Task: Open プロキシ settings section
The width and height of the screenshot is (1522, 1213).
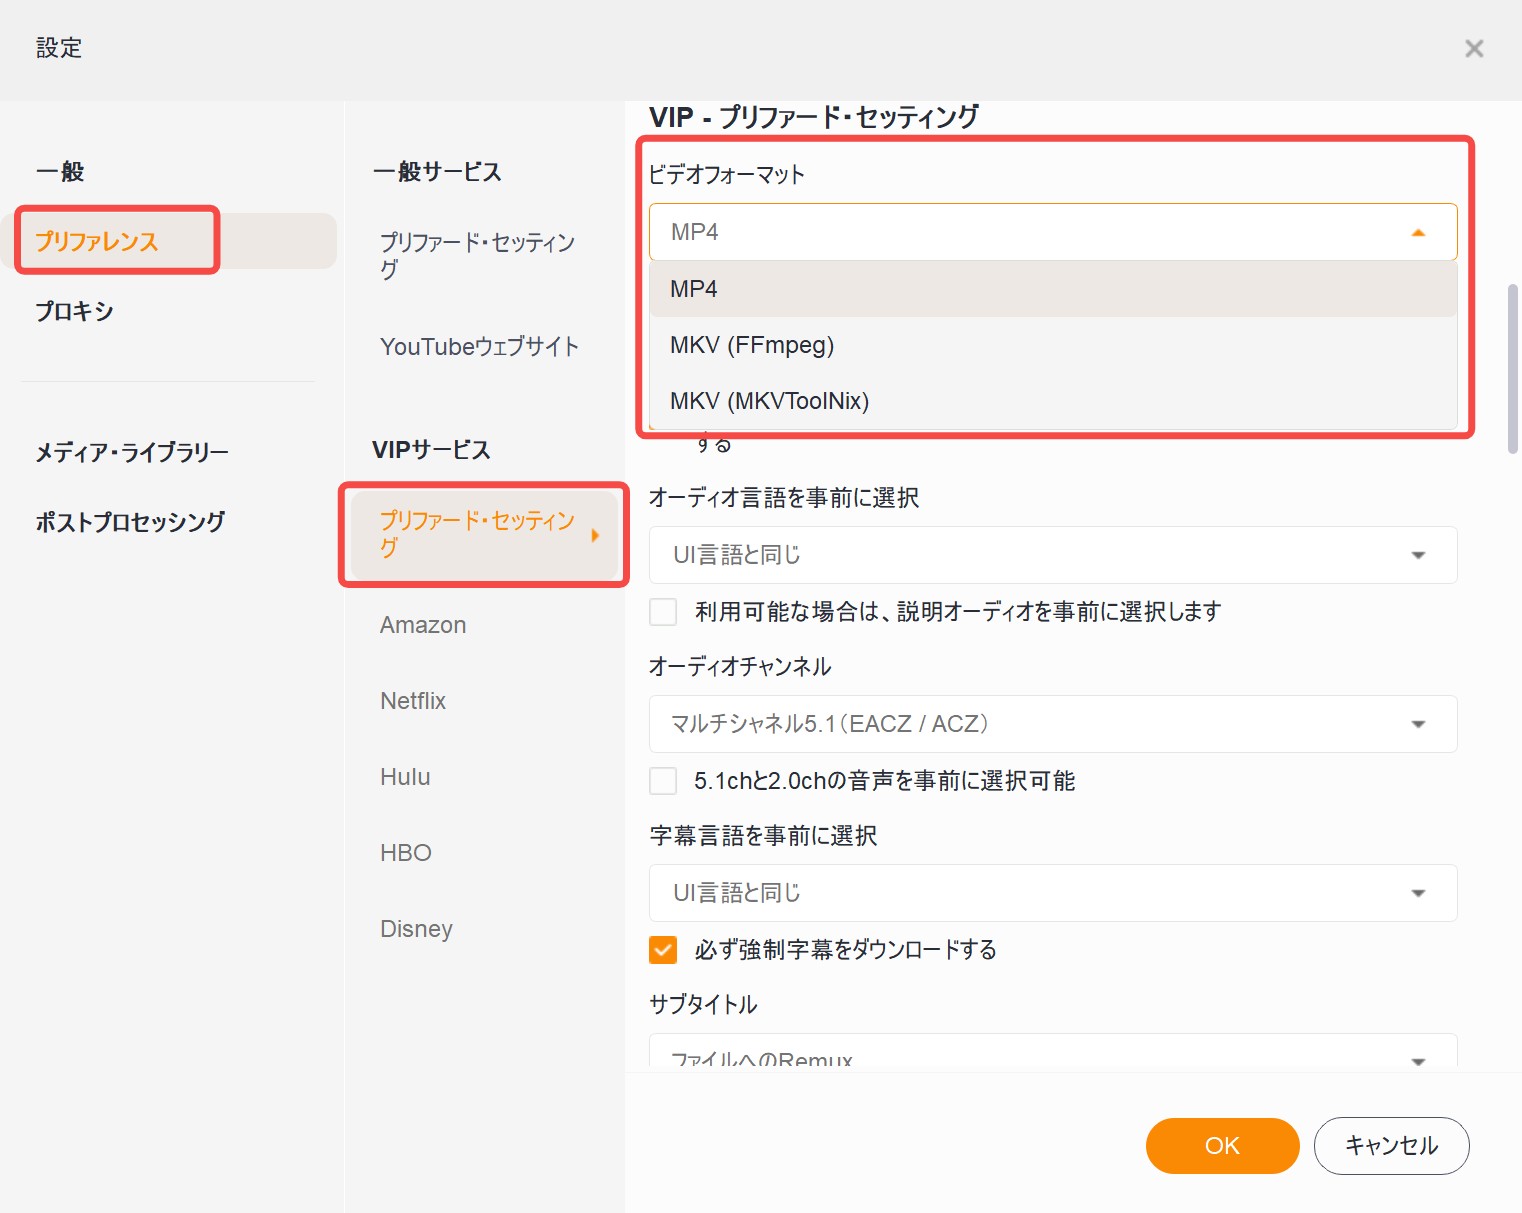Action: 75,311
